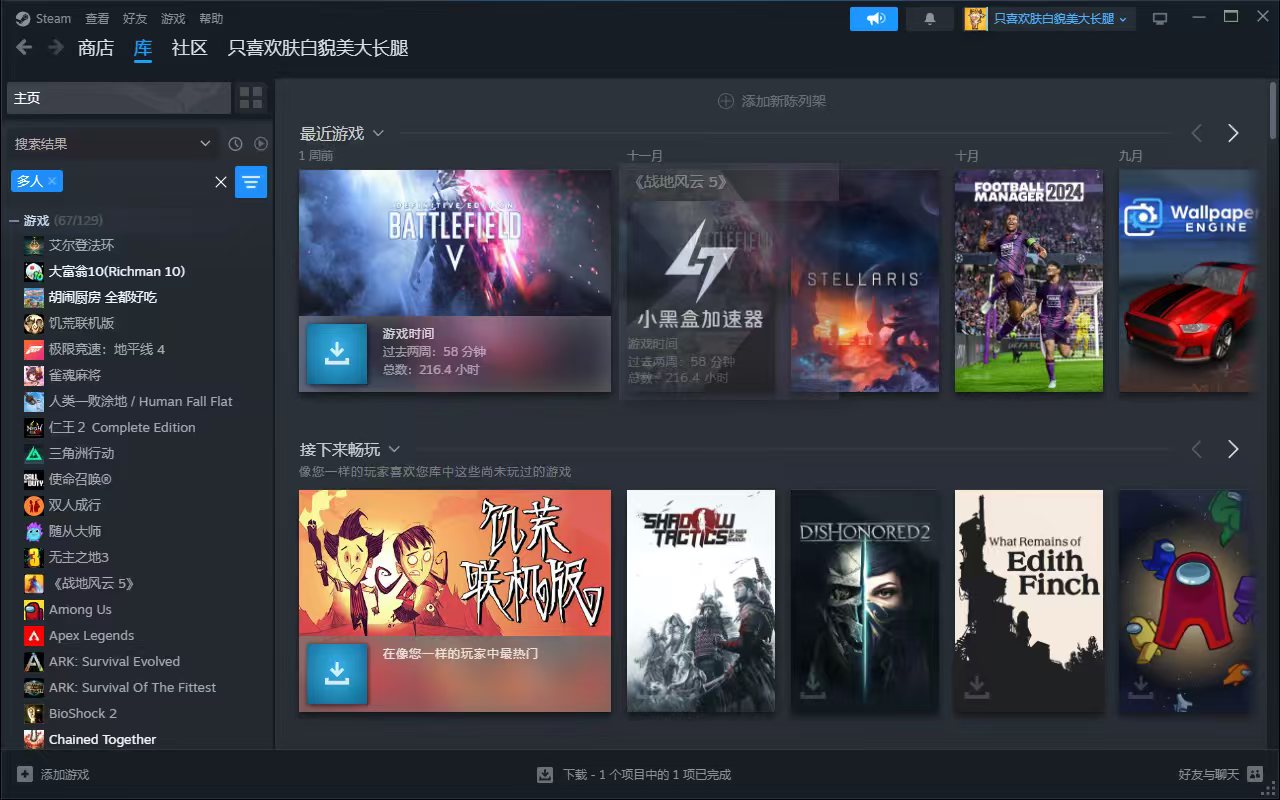Click the download icon on 饥荒联机版
The width and height of the screenshot is (1280, 800).
(337, 674)
